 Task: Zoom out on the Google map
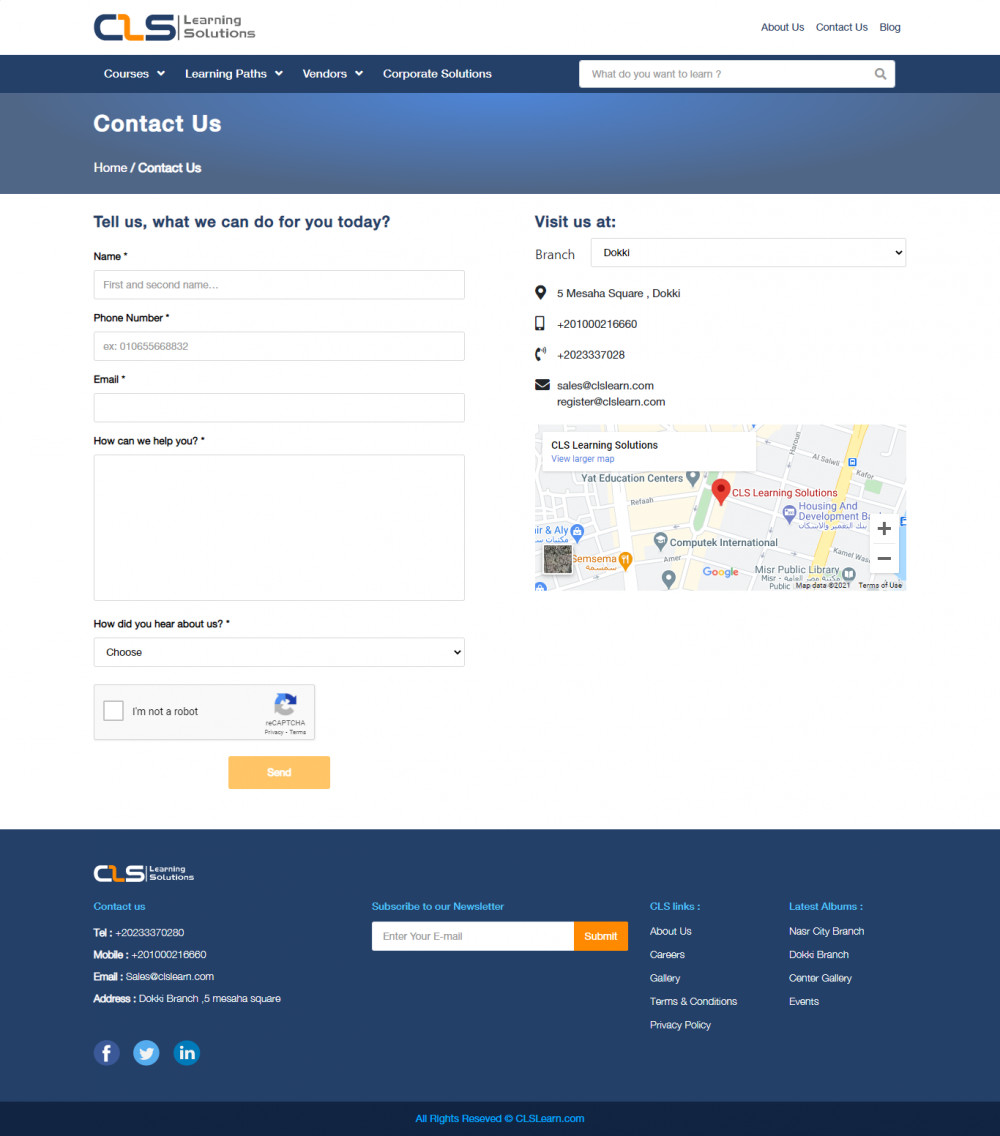[x=883, y=558]
